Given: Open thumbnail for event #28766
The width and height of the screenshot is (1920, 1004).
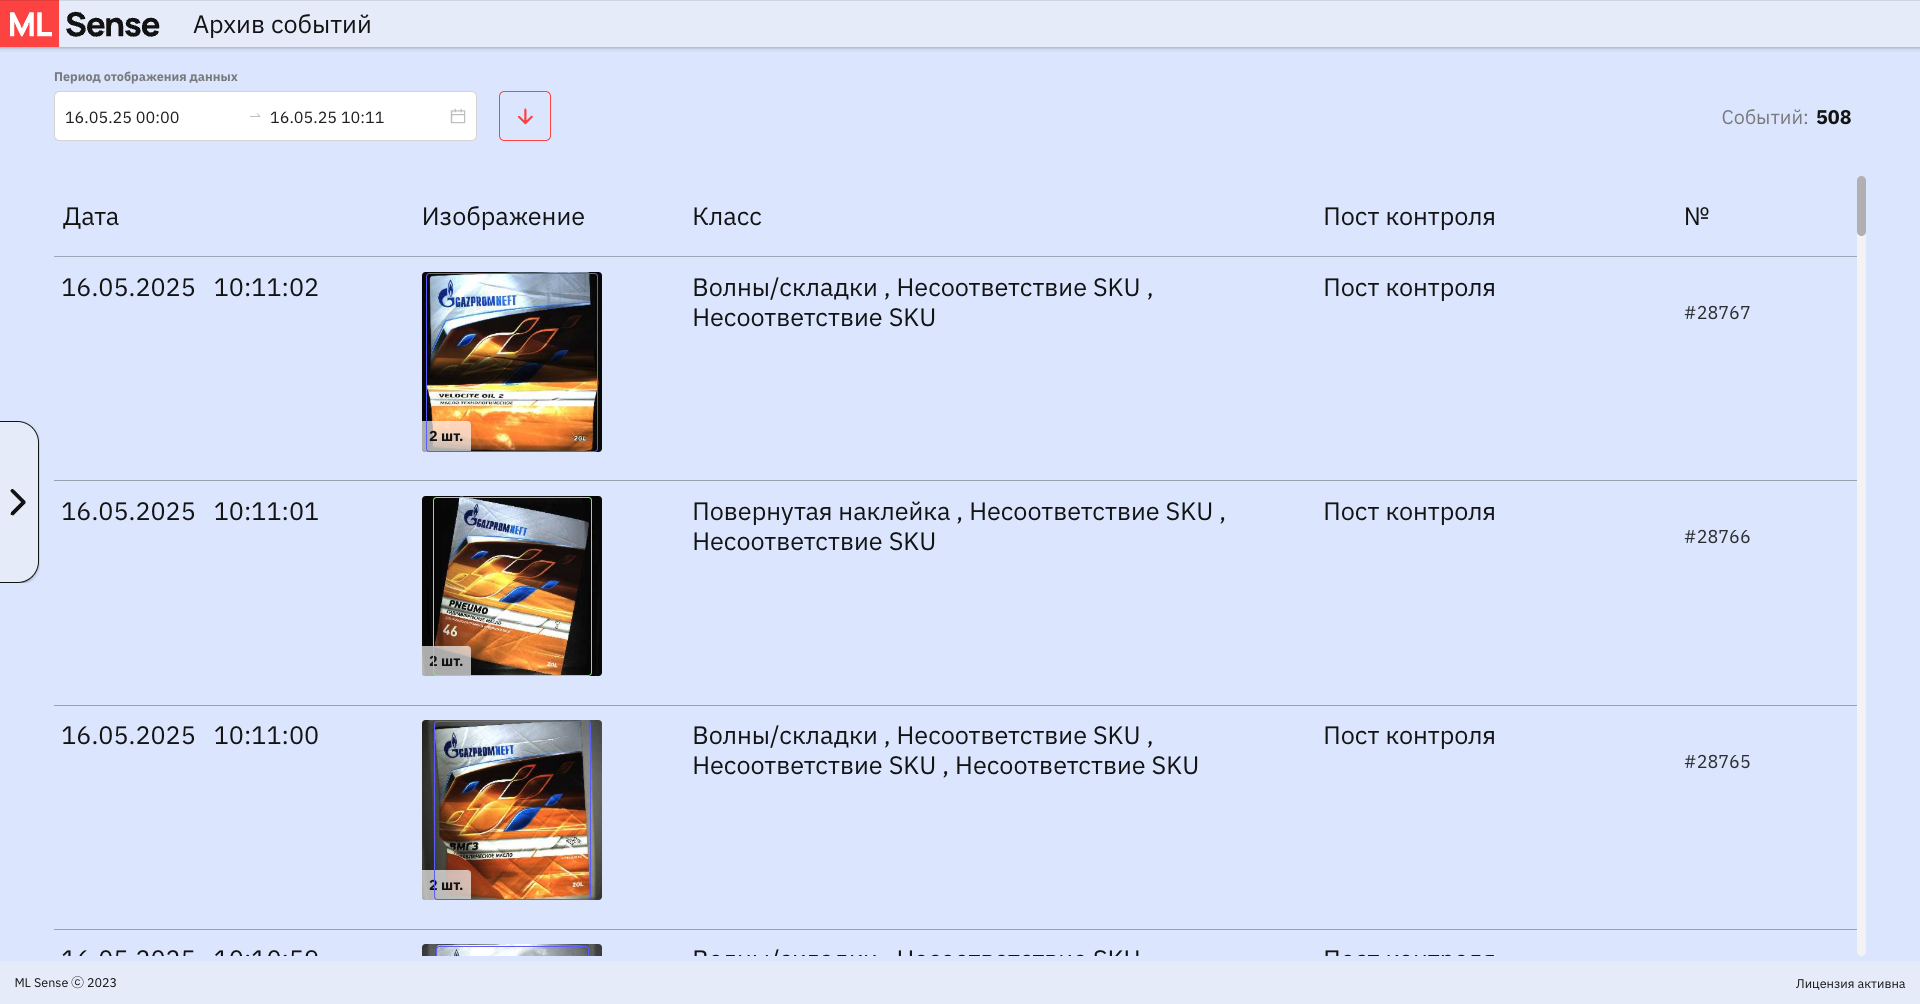Looking at the screenshot, I should (512, 586).
